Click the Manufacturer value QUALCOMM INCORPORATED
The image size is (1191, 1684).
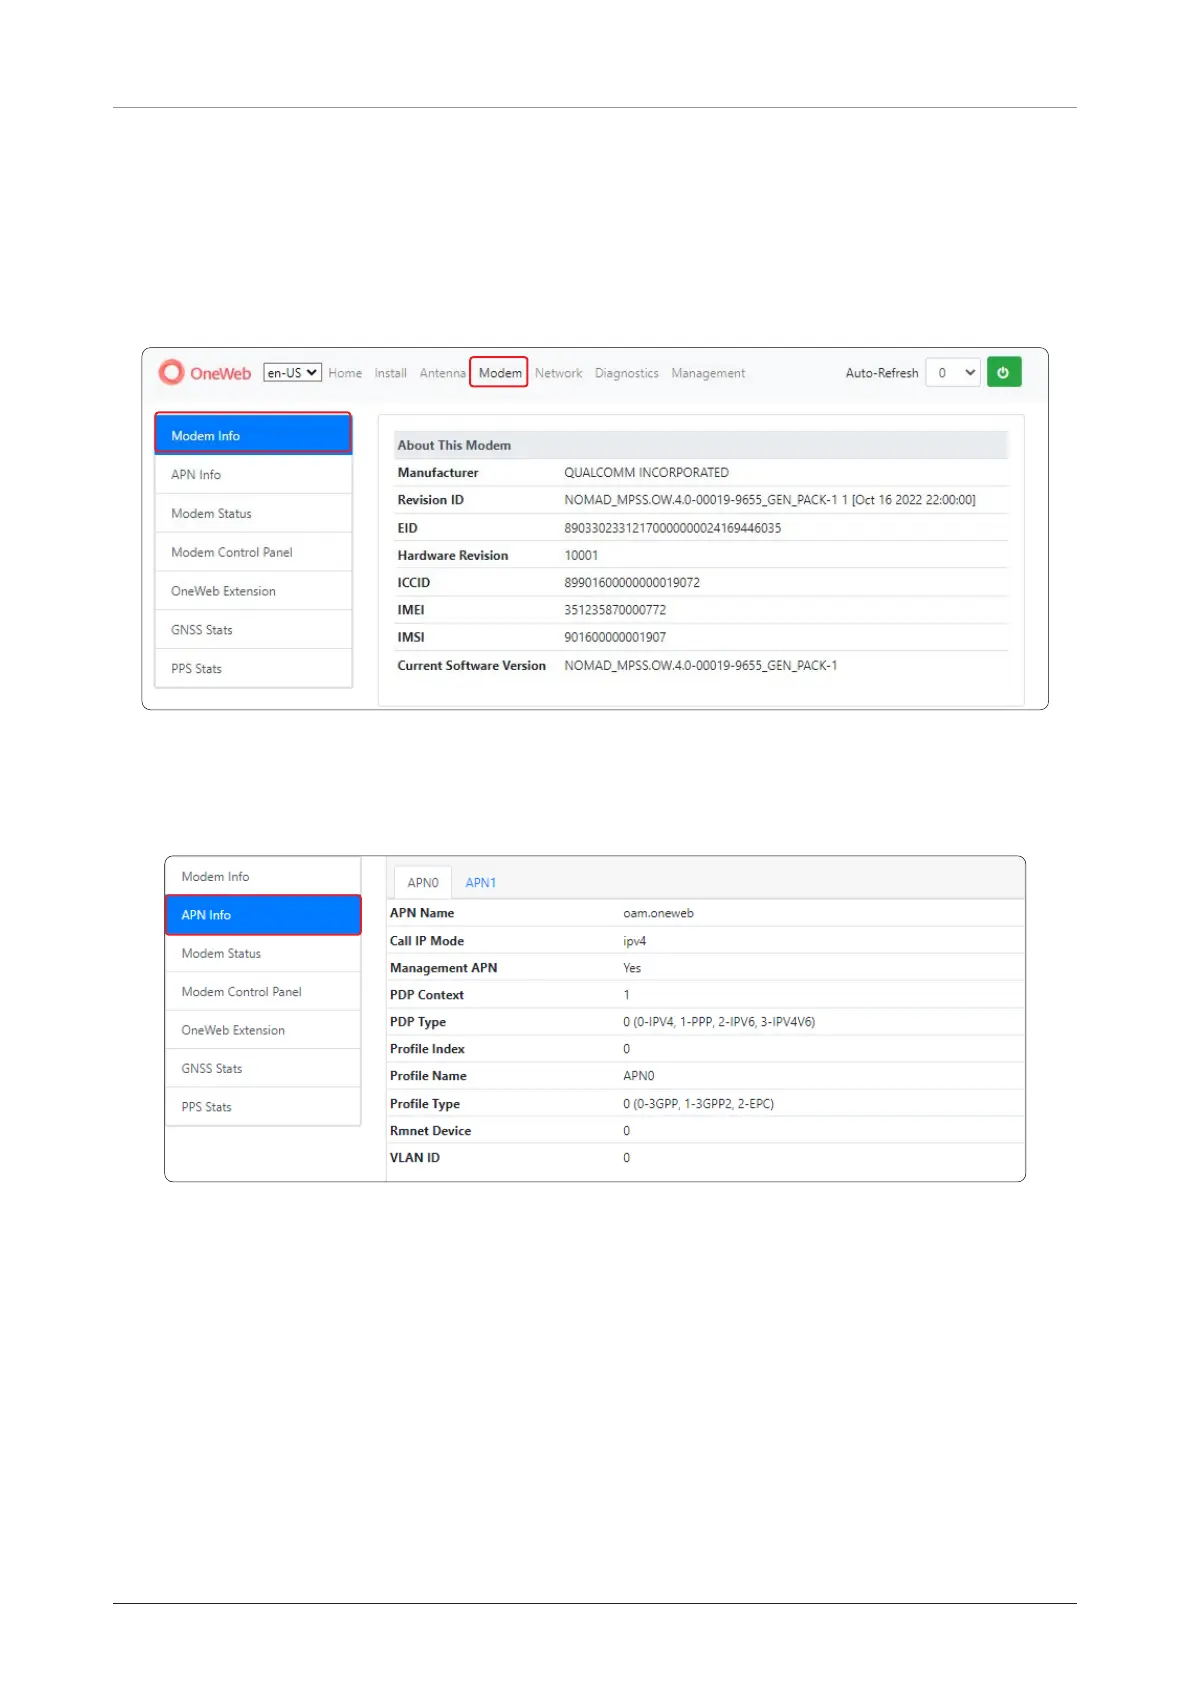pos(647,472)
